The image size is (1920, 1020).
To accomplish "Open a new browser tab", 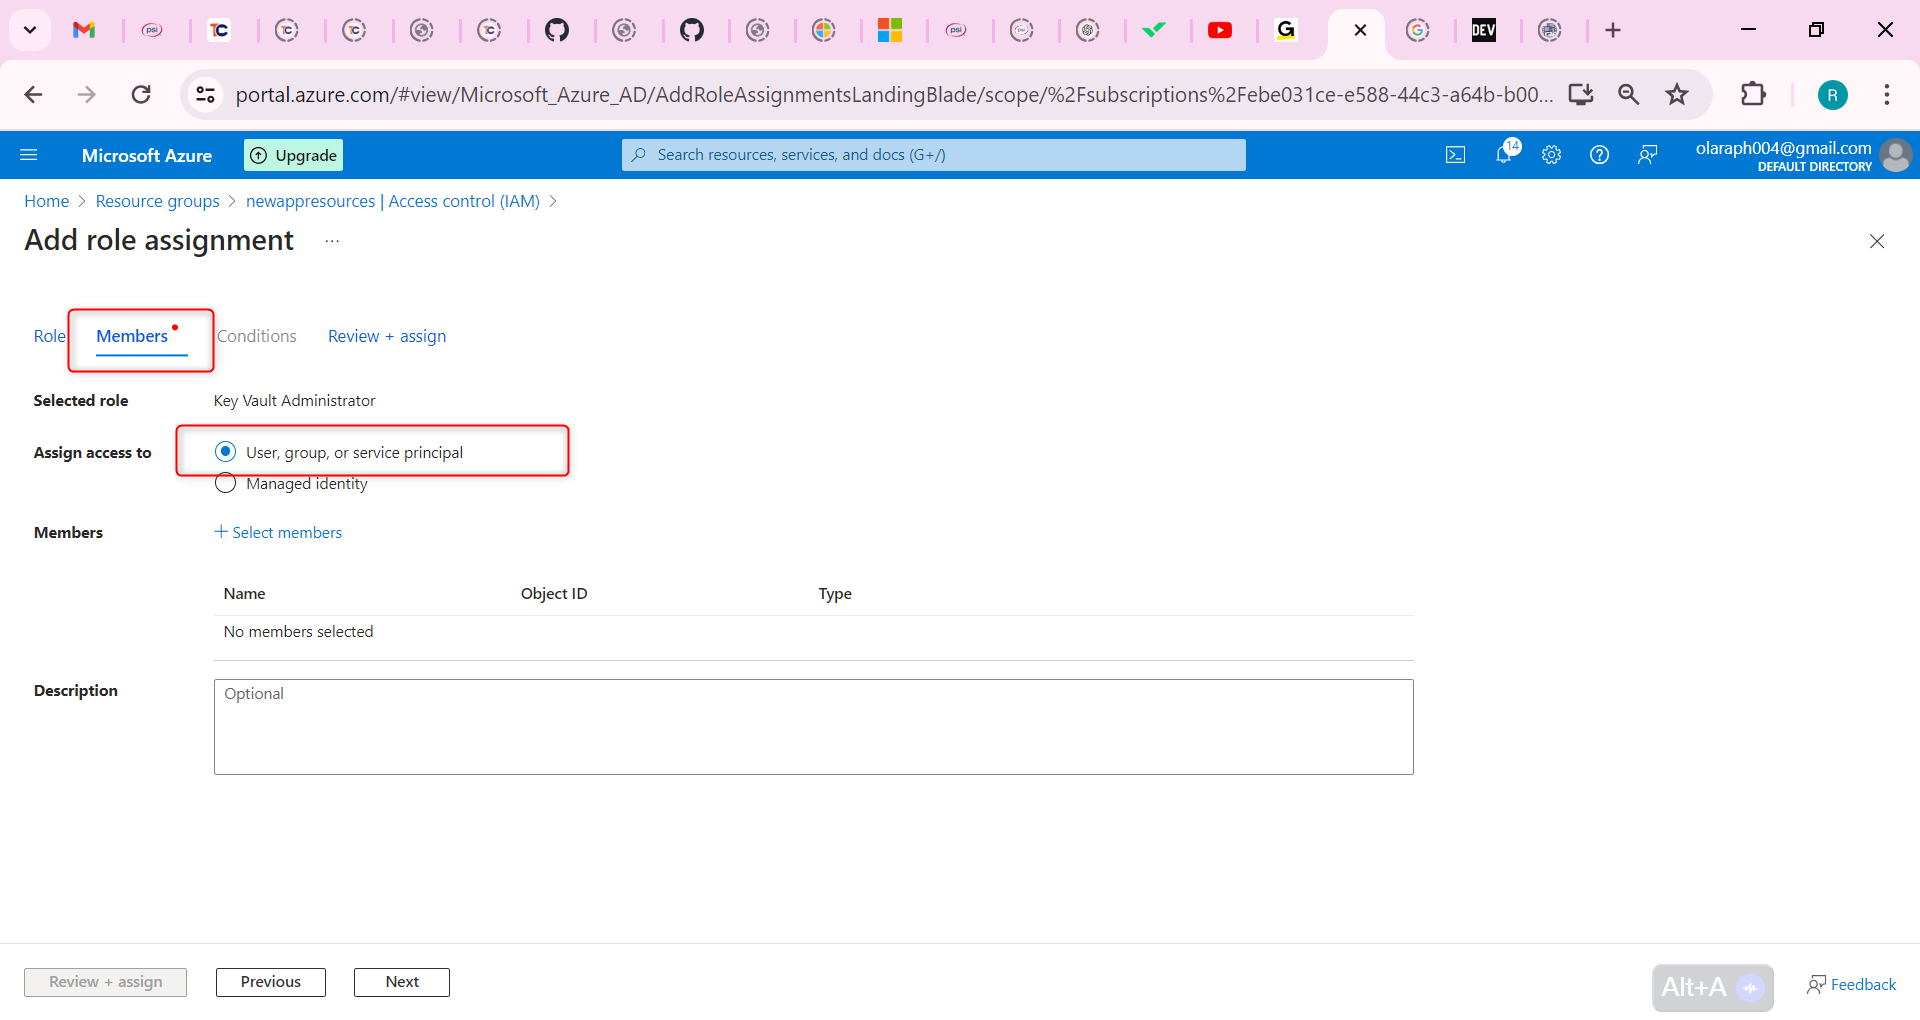I will coord(1613,30).
